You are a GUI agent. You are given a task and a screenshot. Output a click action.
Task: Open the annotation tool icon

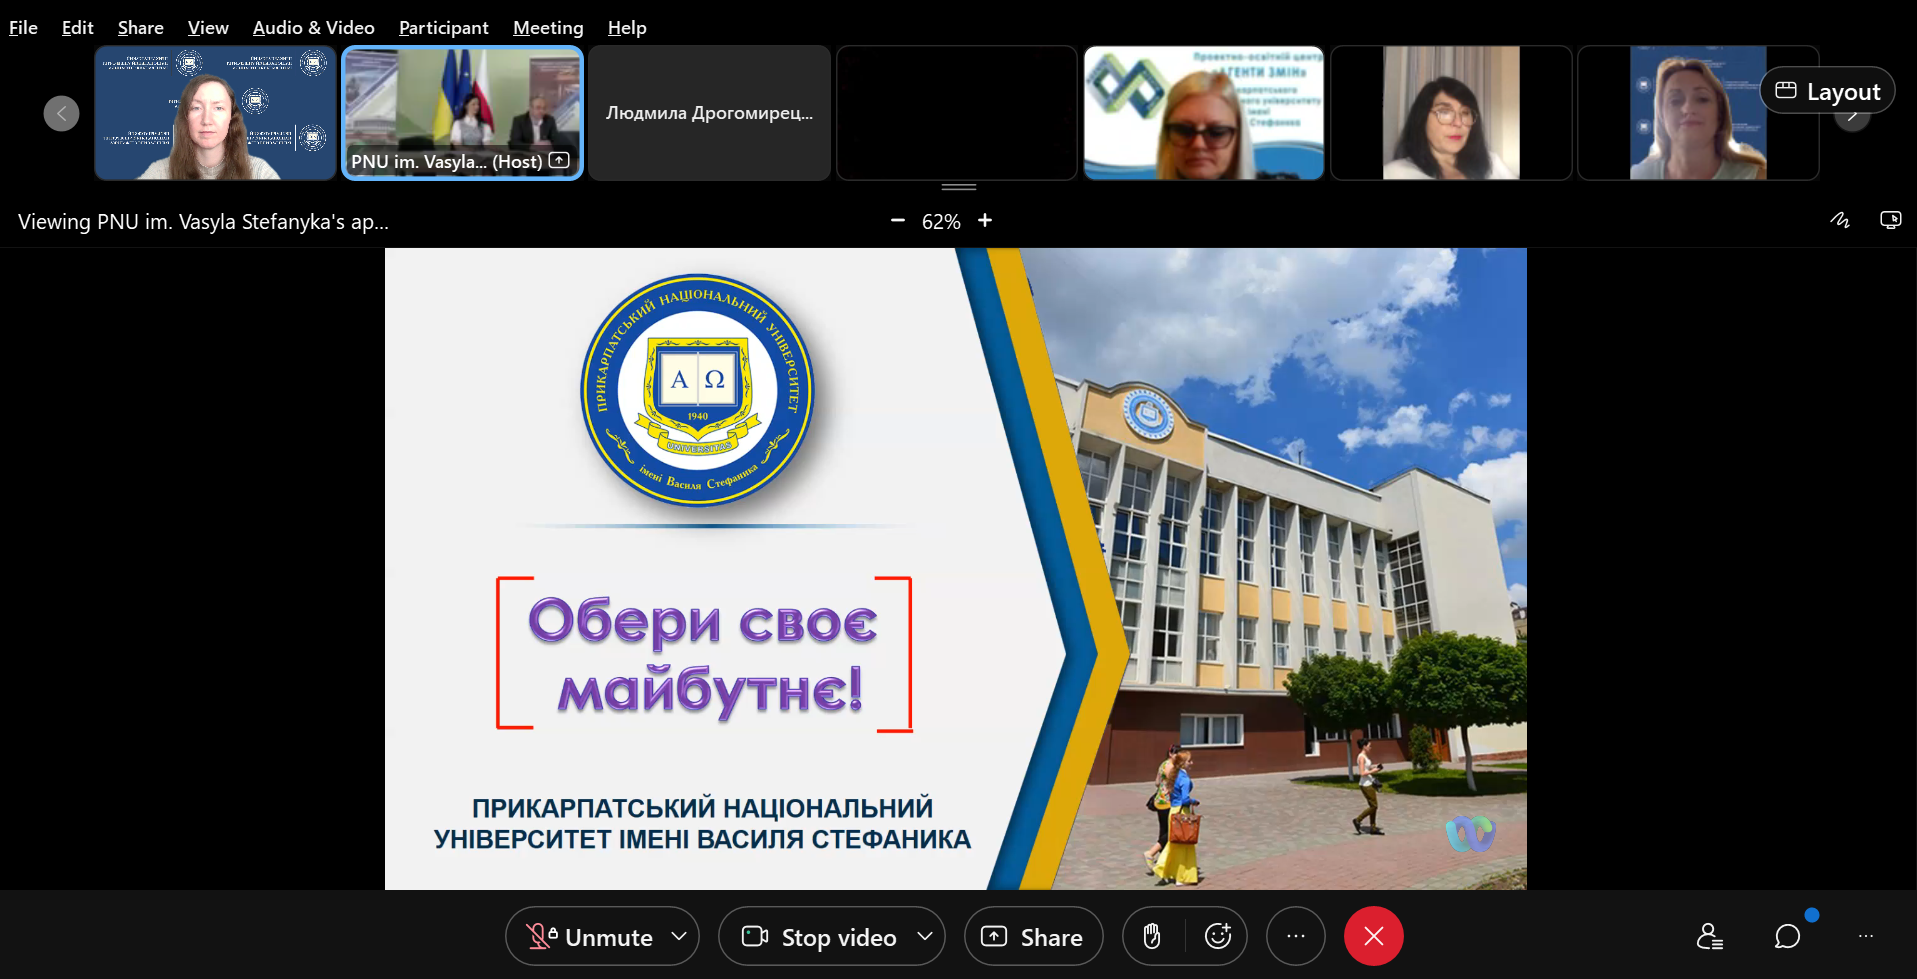(1840, 221)
